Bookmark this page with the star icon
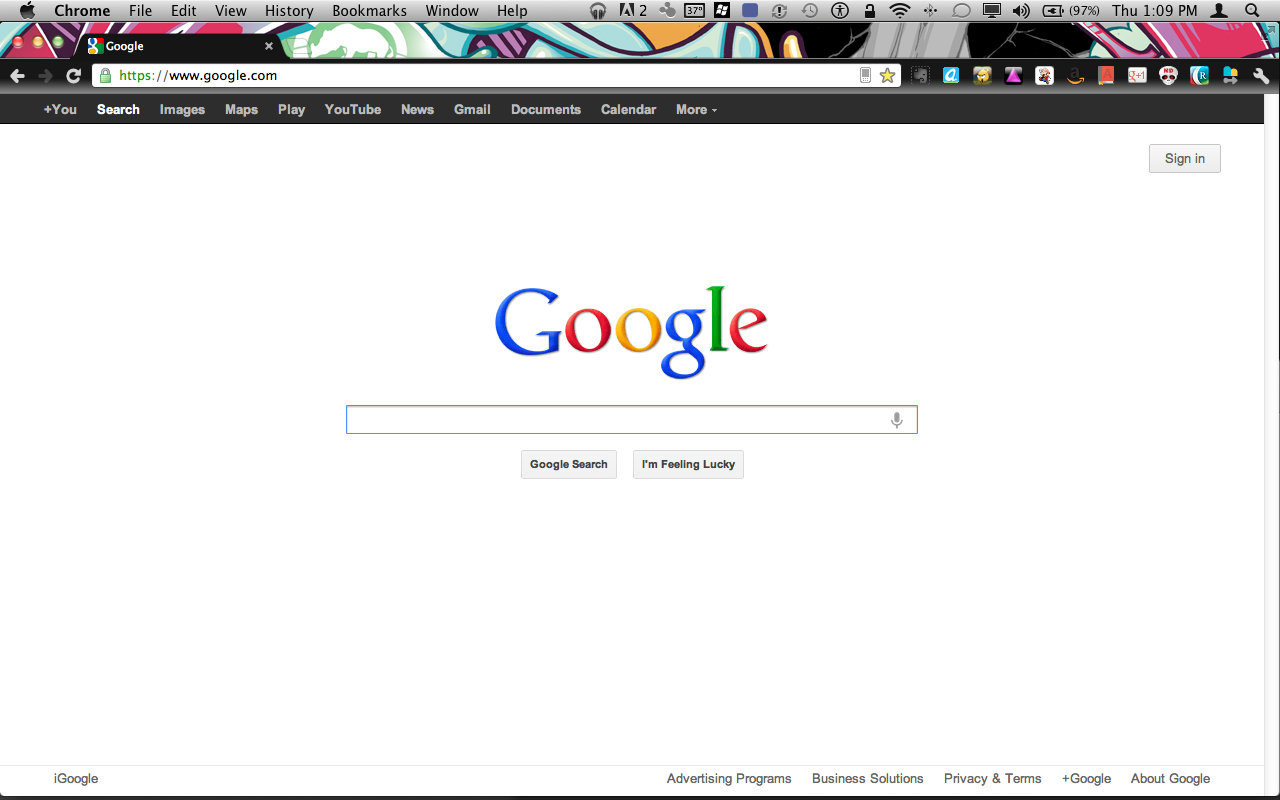 (x=887, y=75)
